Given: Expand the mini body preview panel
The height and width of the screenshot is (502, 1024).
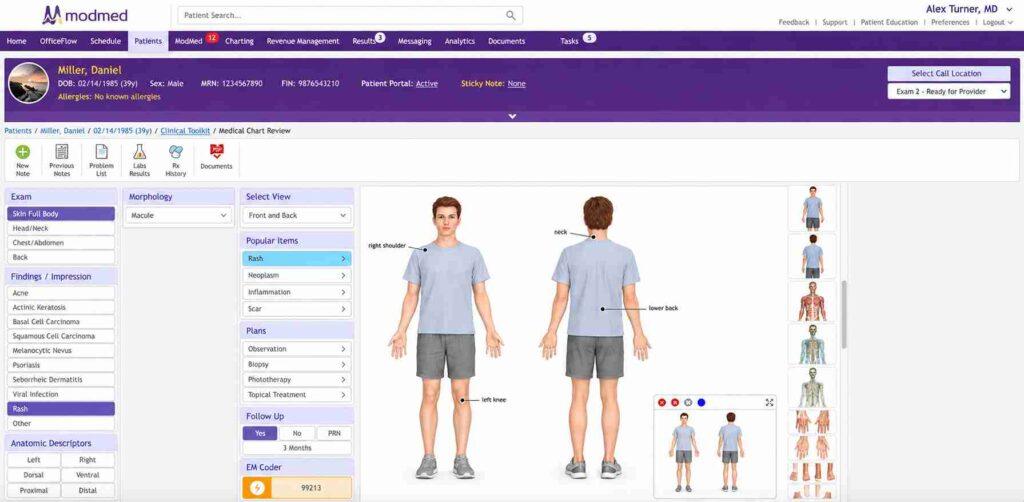Looking at the screenshot, I should coord(769,403).
